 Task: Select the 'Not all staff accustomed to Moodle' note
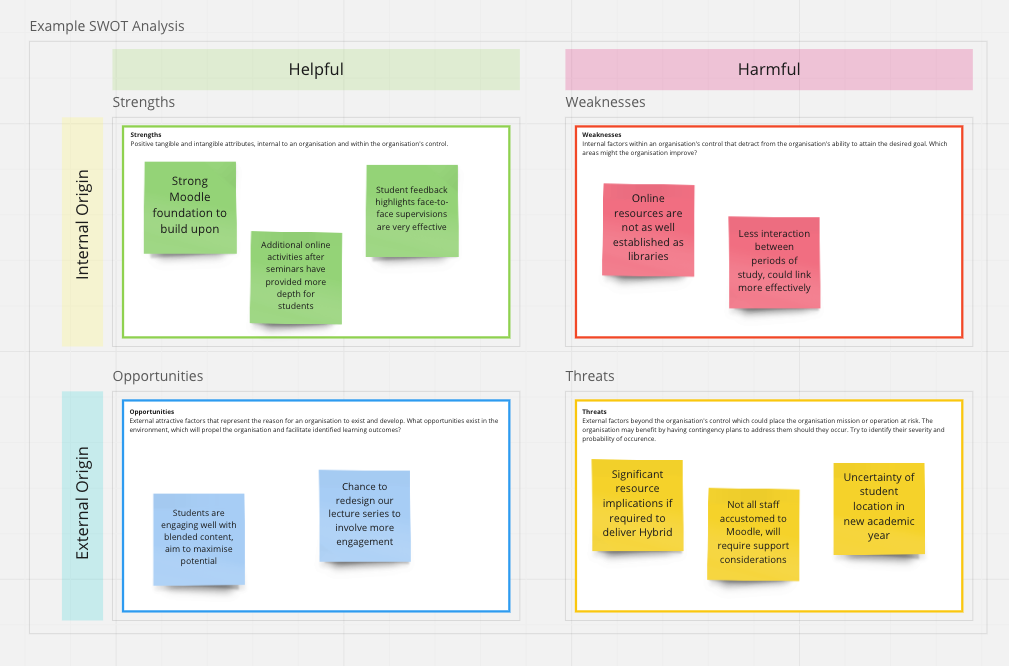(753, 533)
